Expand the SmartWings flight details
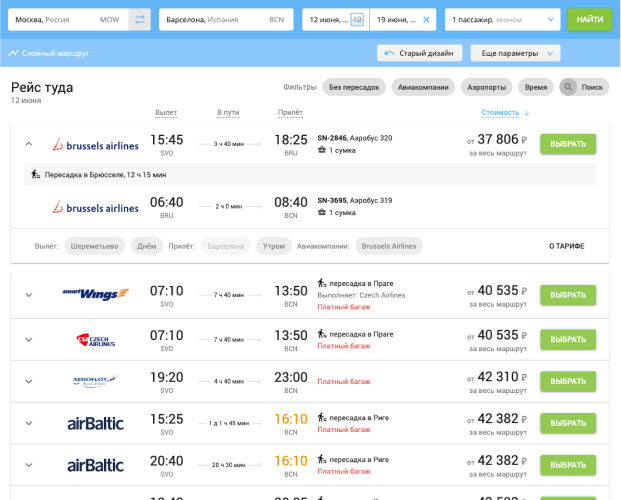 (28, 294)
